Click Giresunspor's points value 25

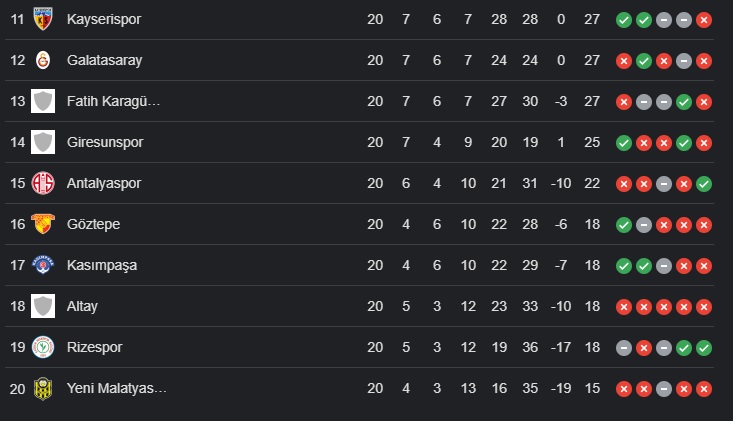[592, 142]
